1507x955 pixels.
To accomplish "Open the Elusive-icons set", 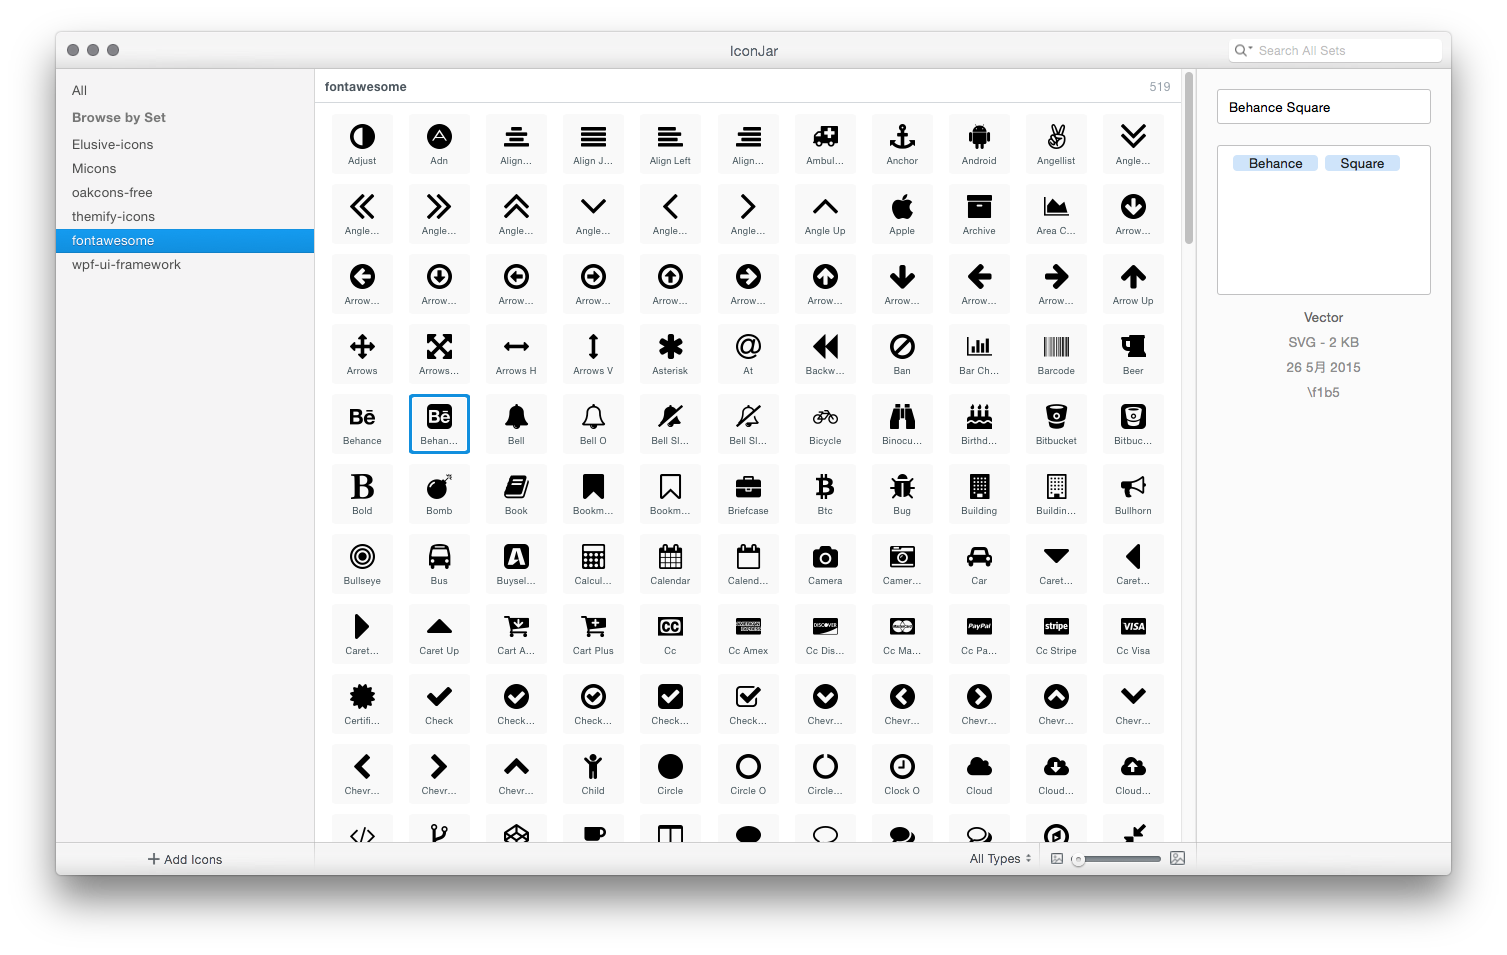I will (x=113, y=145).
